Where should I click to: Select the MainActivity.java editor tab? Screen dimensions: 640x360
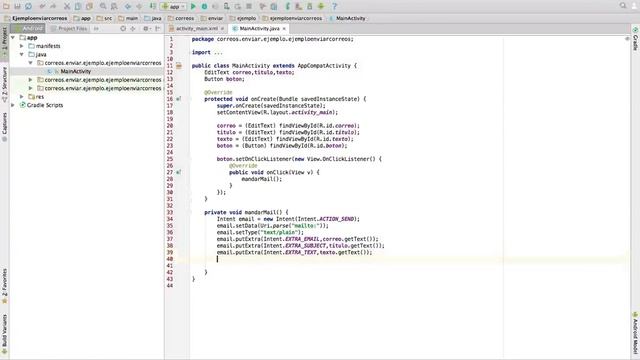pyautogui.click(x=259, y=29)
